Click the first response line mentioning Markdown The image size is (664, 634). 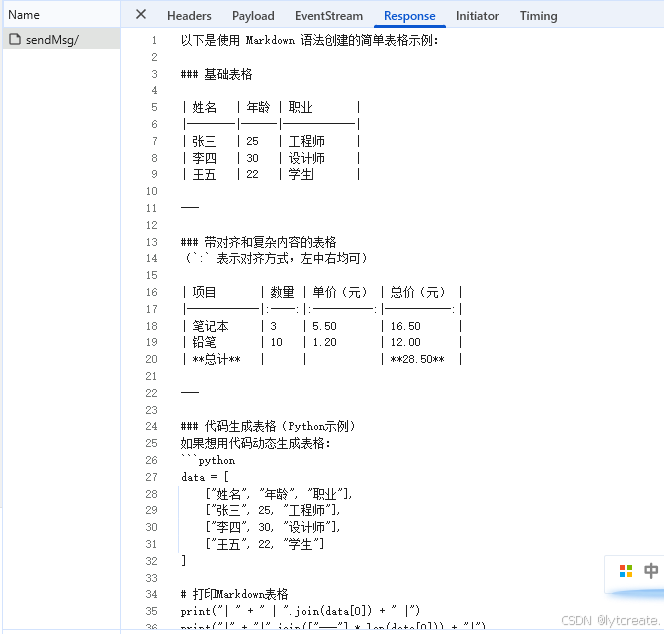tap(310, 41)
